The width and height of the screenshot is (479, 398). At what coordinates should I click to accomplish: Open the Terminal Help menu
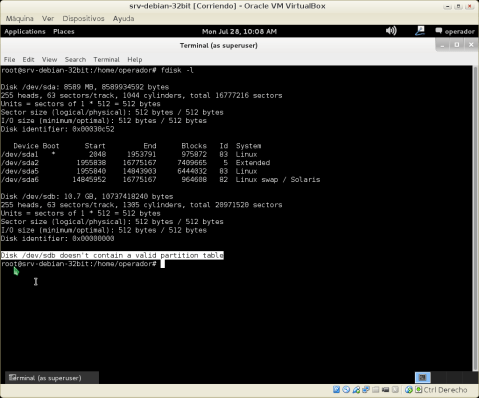pyautogui.click(x=135, y=59)
